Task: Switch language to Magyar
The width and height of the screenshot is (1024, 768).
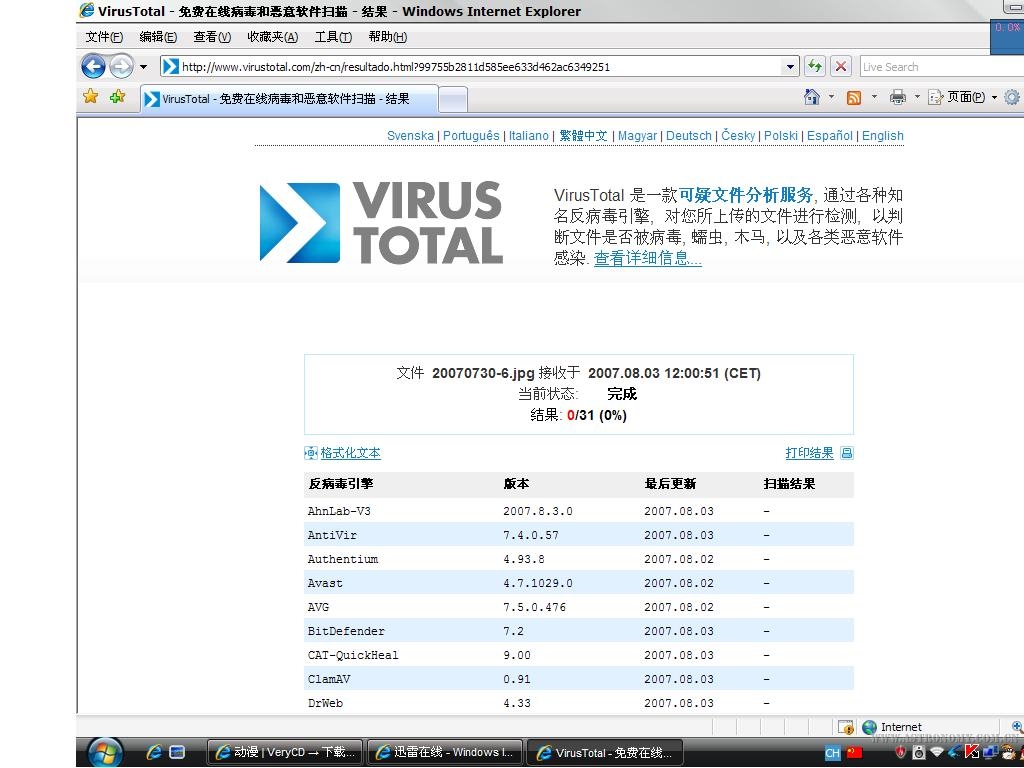Action: (637, 135)
